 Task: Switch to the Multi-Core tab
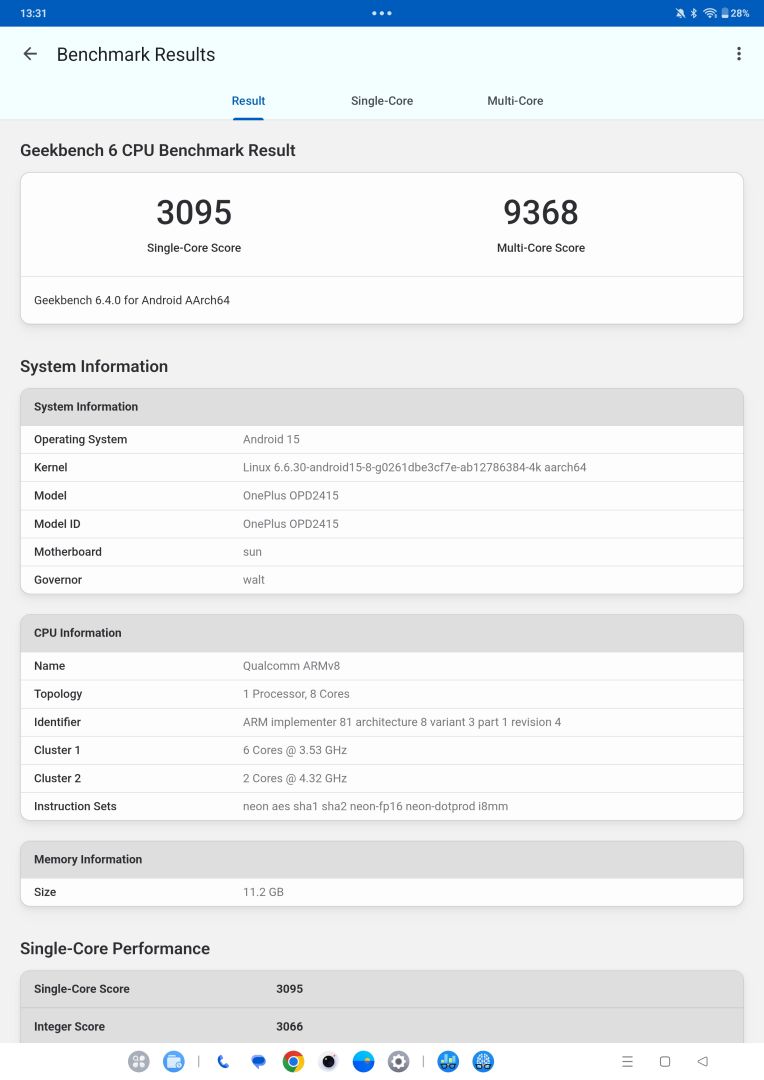(x=515, y=101)
